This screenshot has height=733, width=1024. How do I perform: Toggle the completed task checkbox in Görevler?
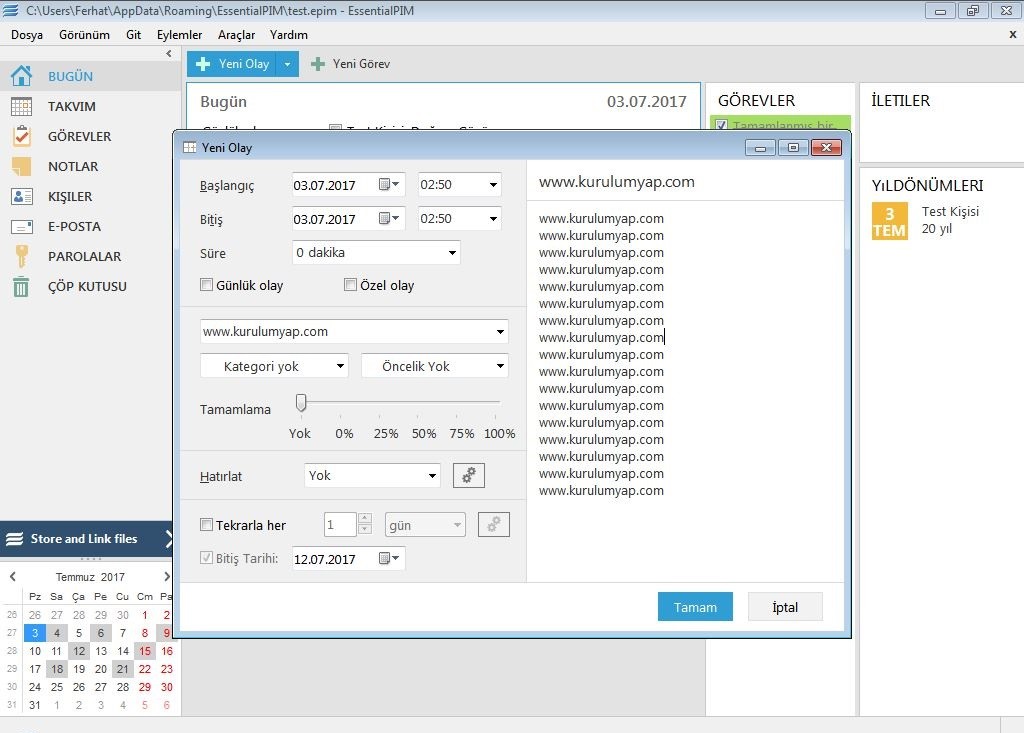coord(722,125)
